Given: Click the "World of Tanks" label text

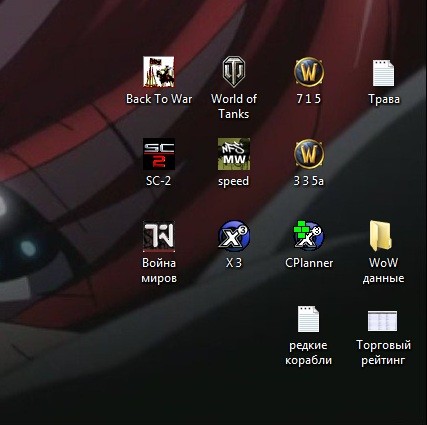Looking at the screenshot, I should [234, 106].
